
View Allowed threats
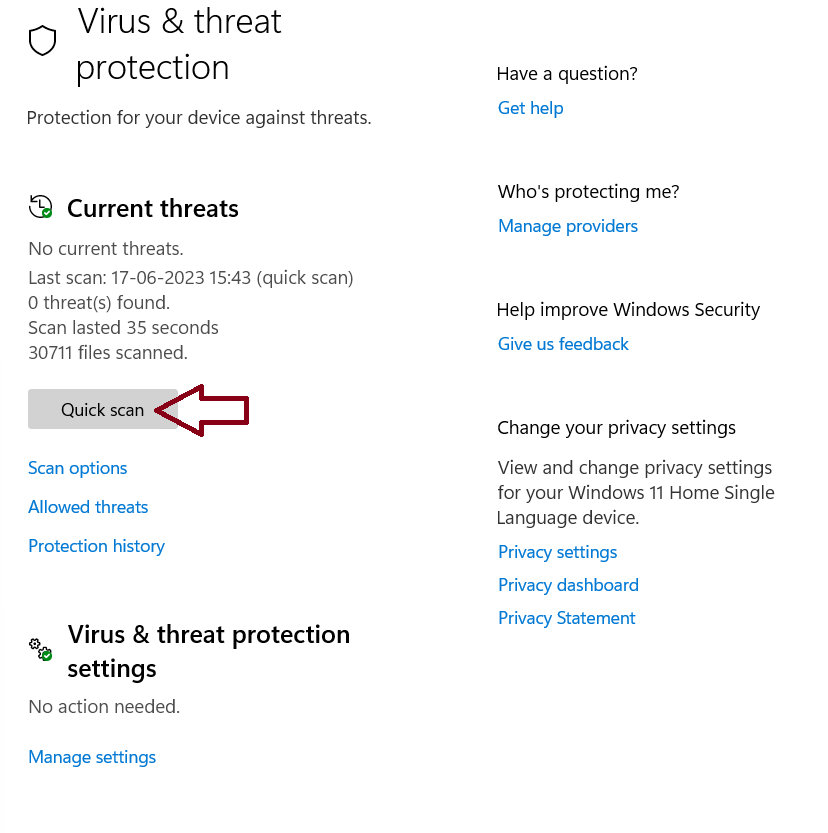[x=88, y=507]
